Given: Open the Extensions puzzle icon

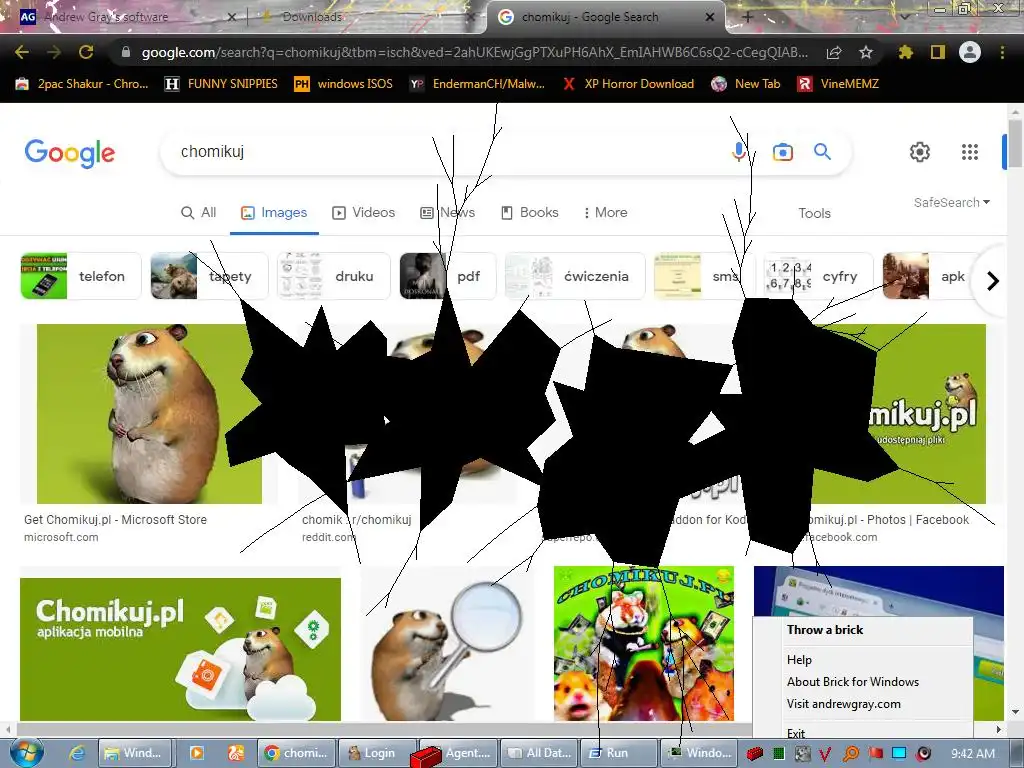Looking at the screenshot, I should click(905, 52).
